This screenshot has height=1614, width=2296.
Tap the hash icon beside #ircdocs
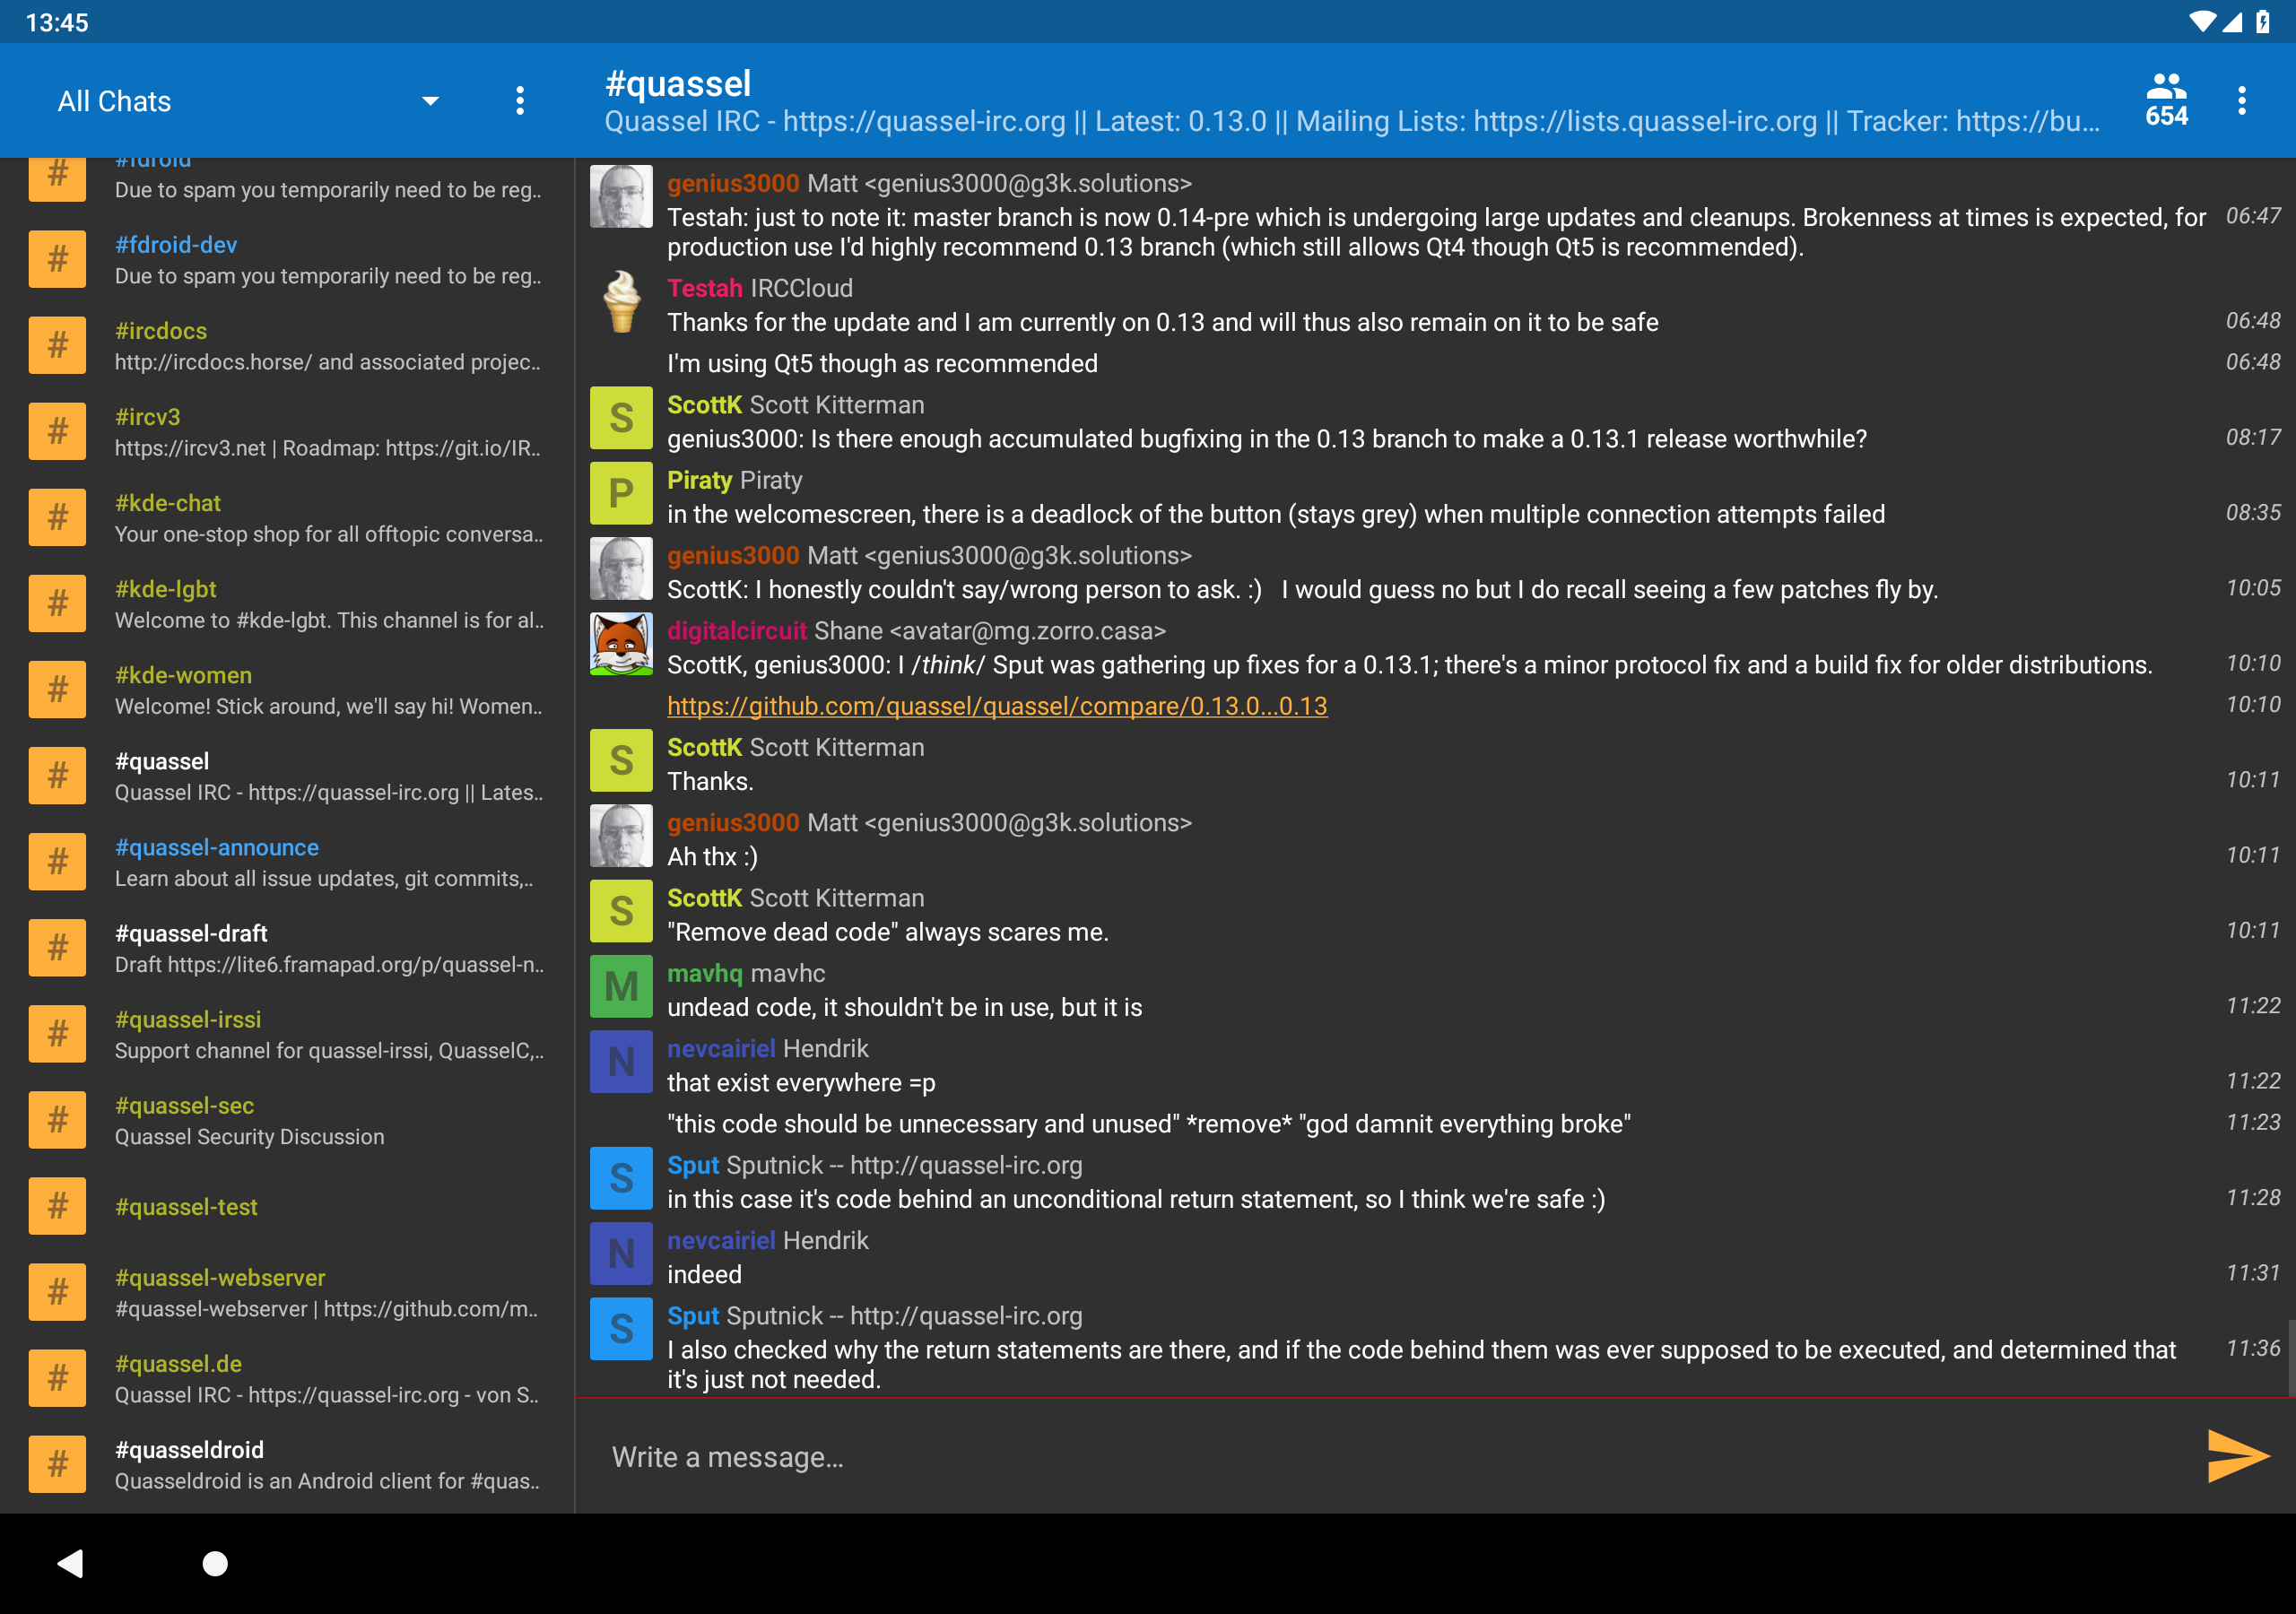(57, 346)
